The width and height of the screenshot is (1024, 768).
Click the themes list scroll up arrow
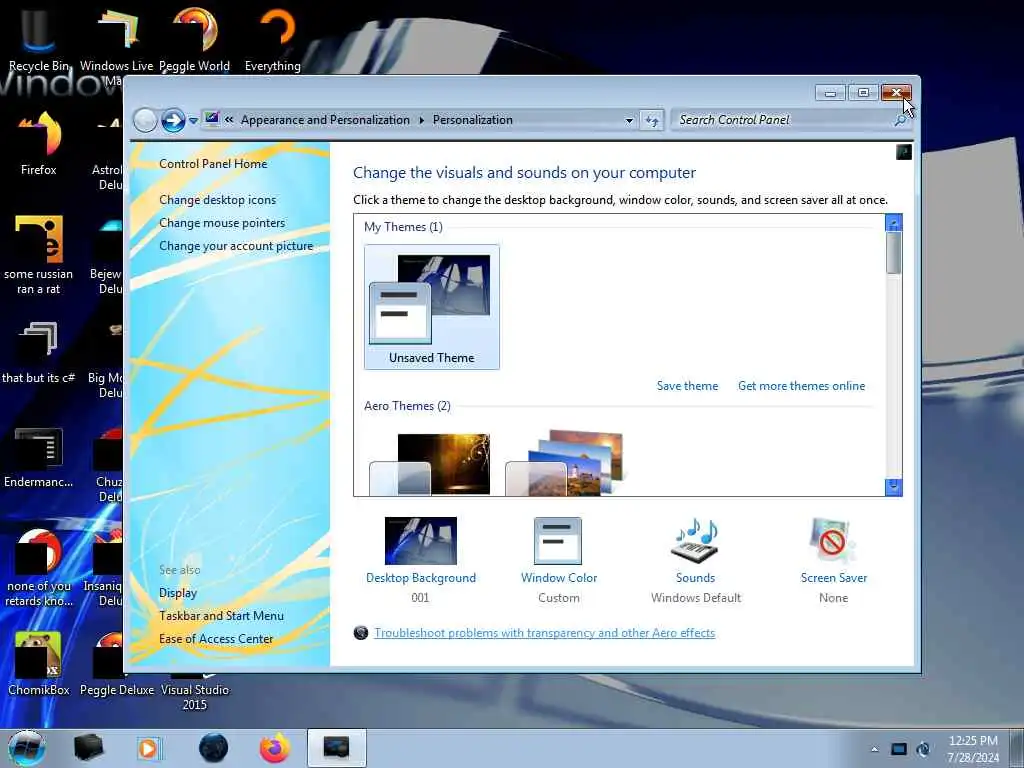(893, 223)
